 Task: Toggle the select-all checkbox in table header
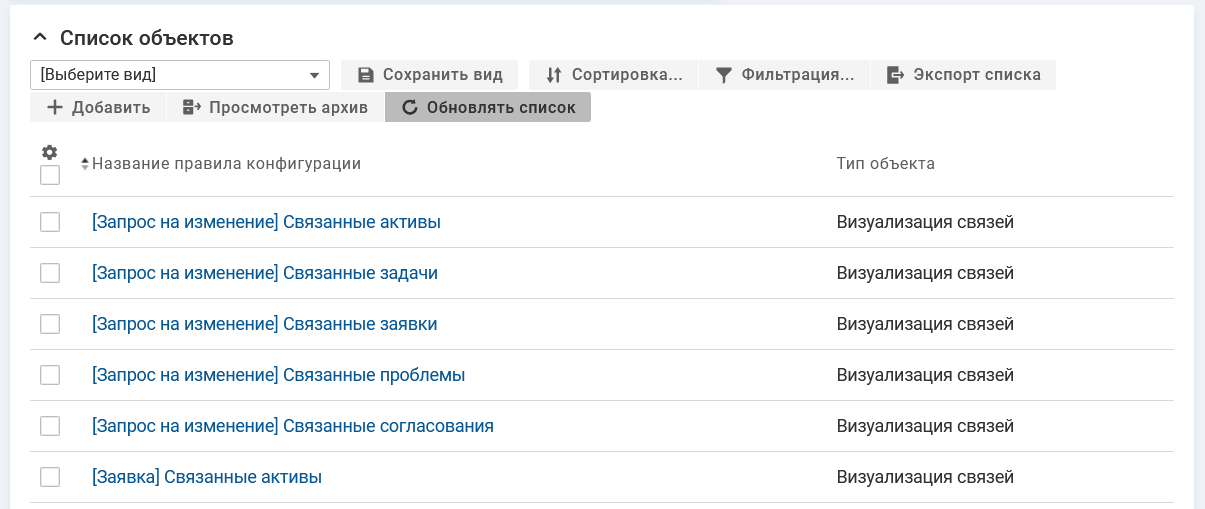click(x=50, y=175)
